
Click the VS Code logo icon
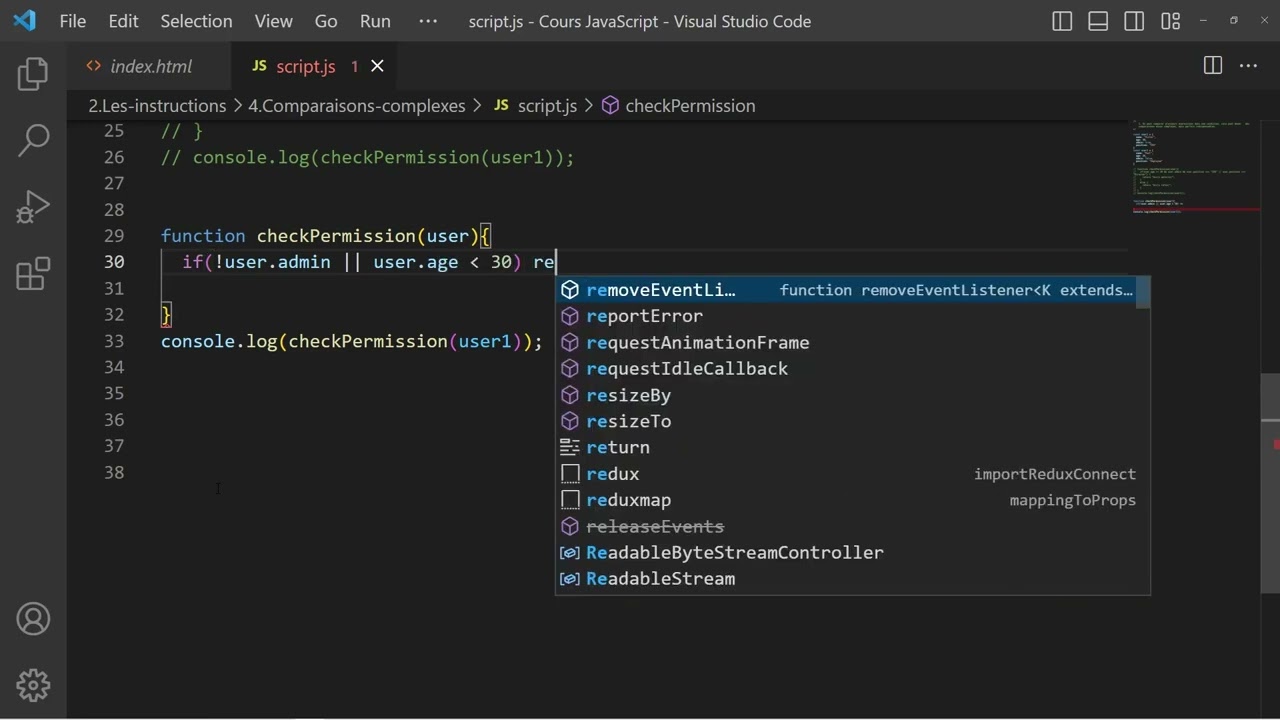[24, 21]
